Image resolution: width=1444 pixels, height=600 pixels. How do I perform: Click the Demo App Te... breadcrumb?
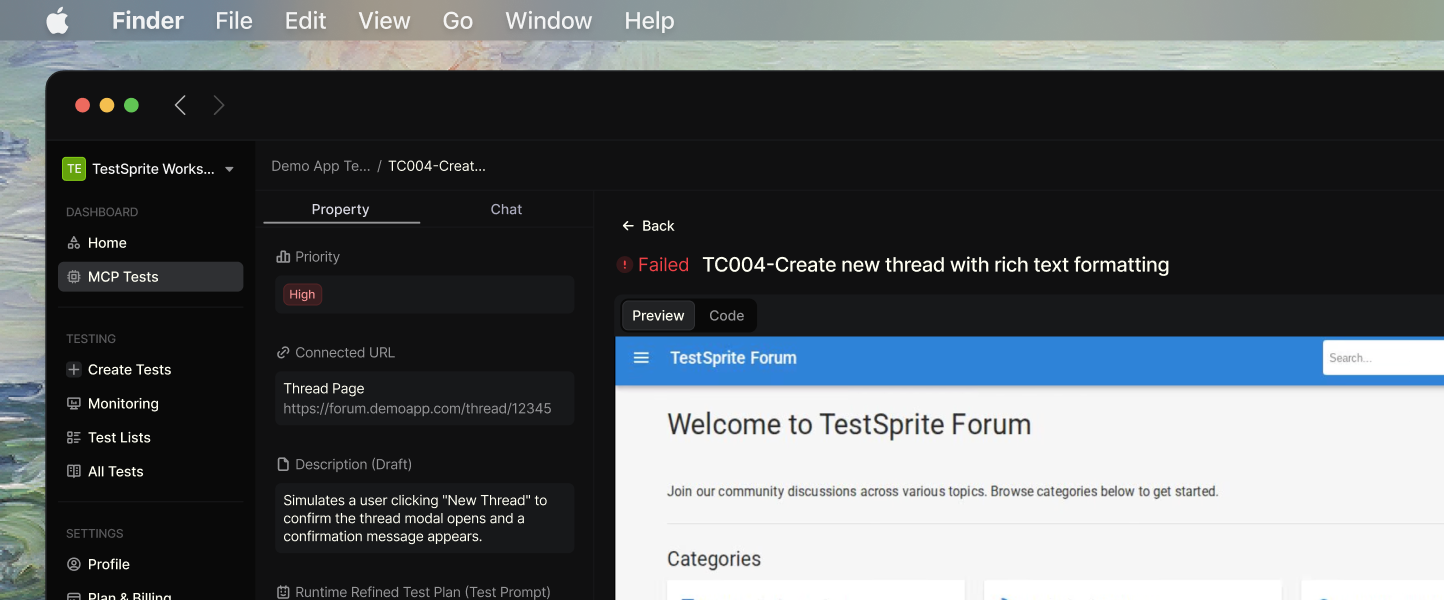tap(321, 166)
